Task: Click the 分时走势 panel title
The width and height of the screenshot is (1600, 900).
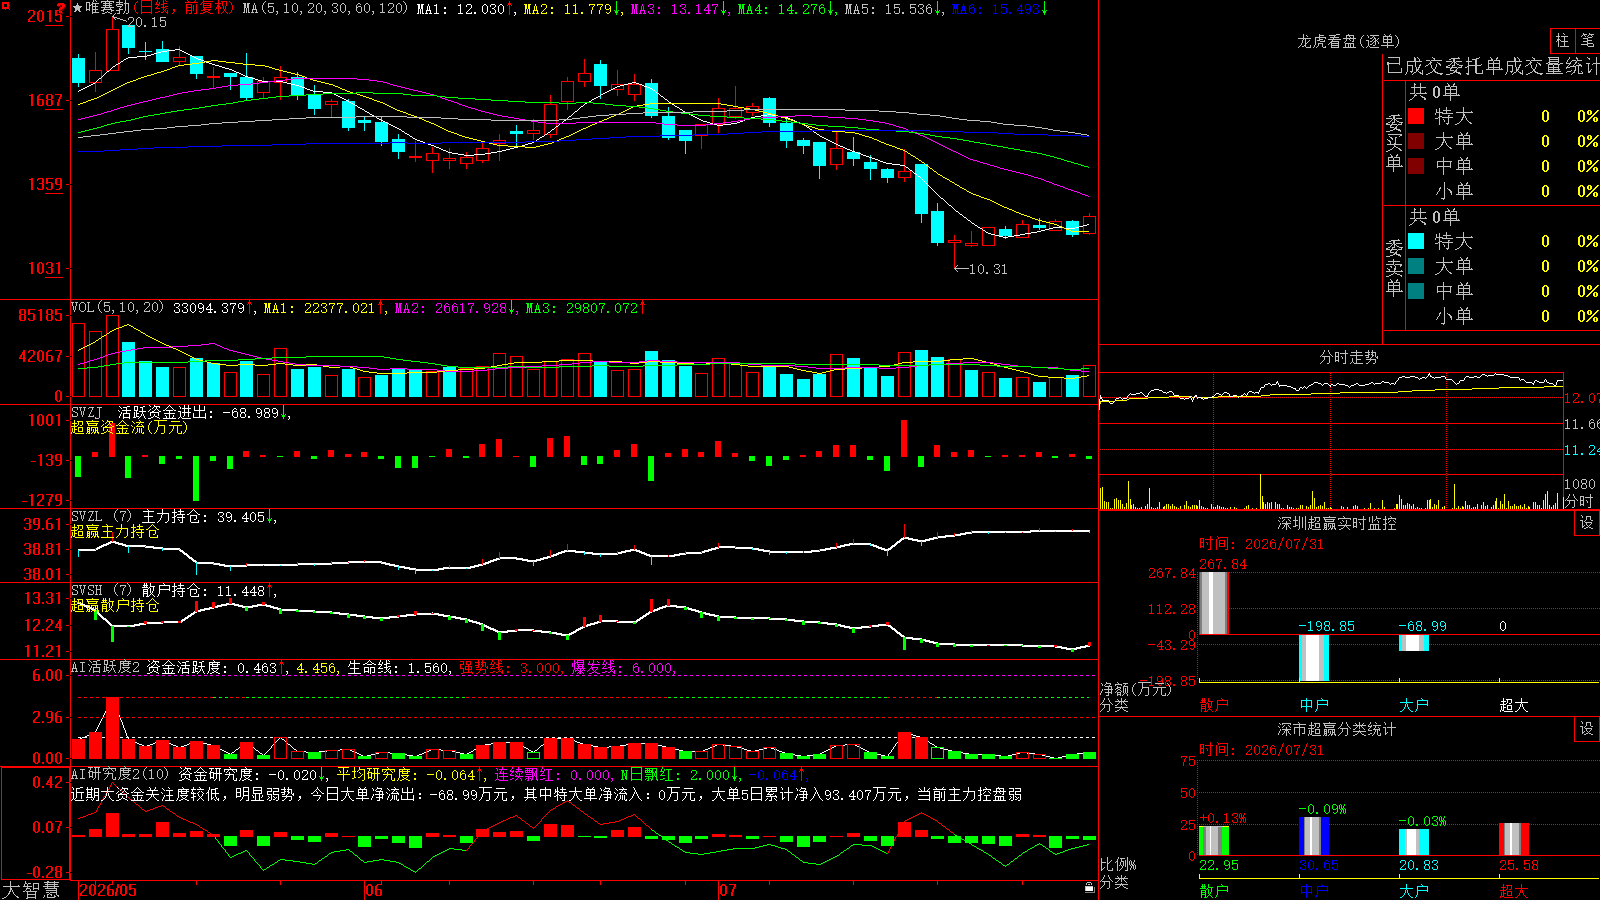Action: pyautogui.click(x=1349, y=357)
